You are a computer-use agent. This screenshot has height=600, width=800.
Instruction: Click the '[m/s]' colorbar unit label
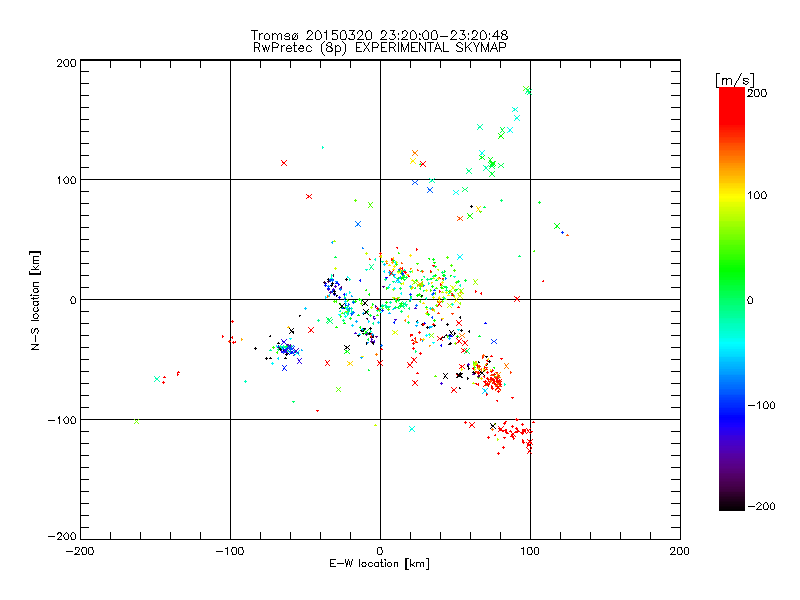(735, 80)
